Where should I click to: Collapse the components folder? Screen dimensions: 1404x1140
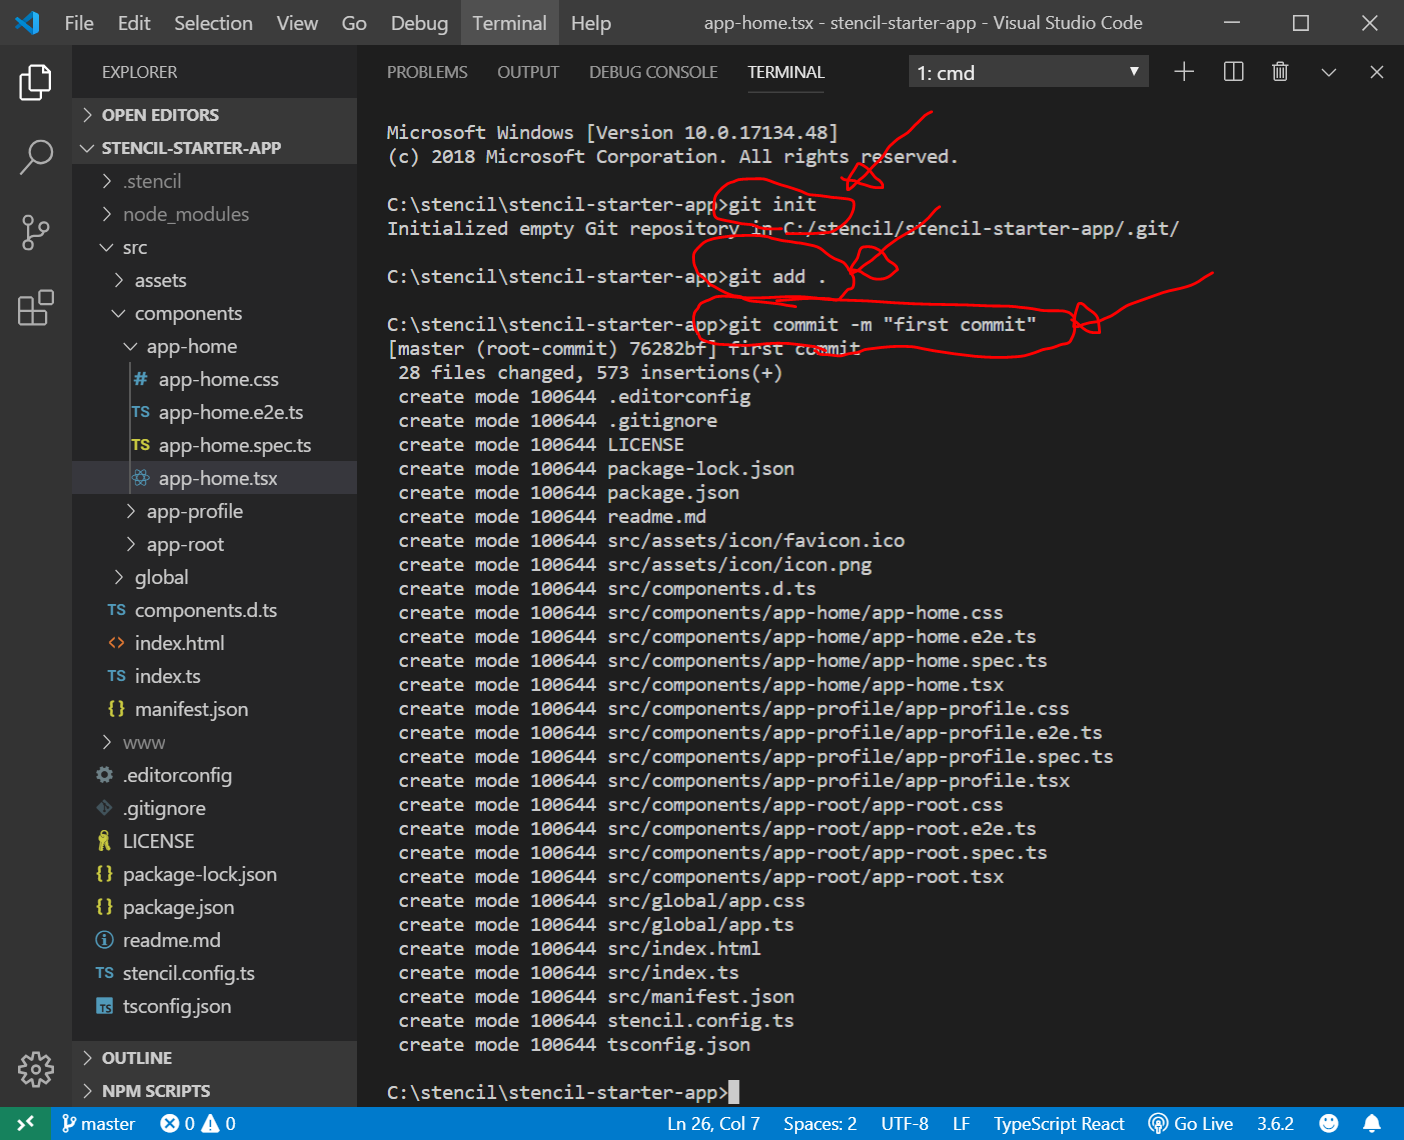pyautogui.click(x=188, y=313)
